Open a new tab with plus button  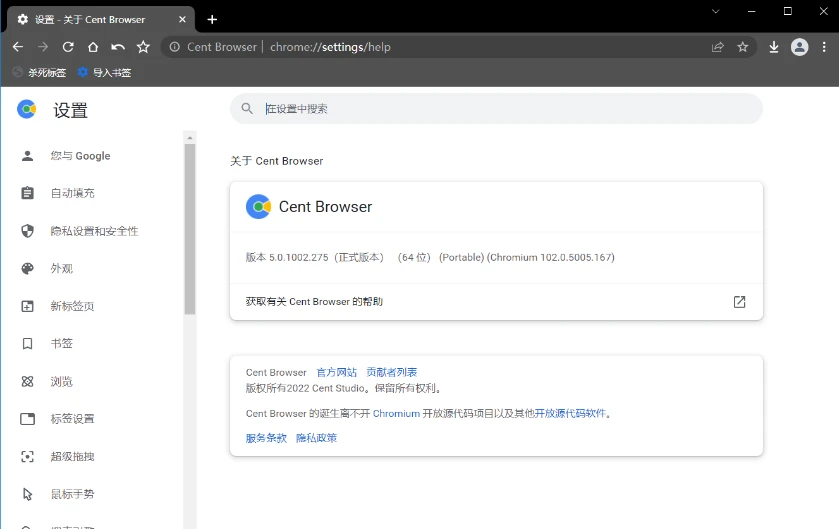click(x=212, y=19)
